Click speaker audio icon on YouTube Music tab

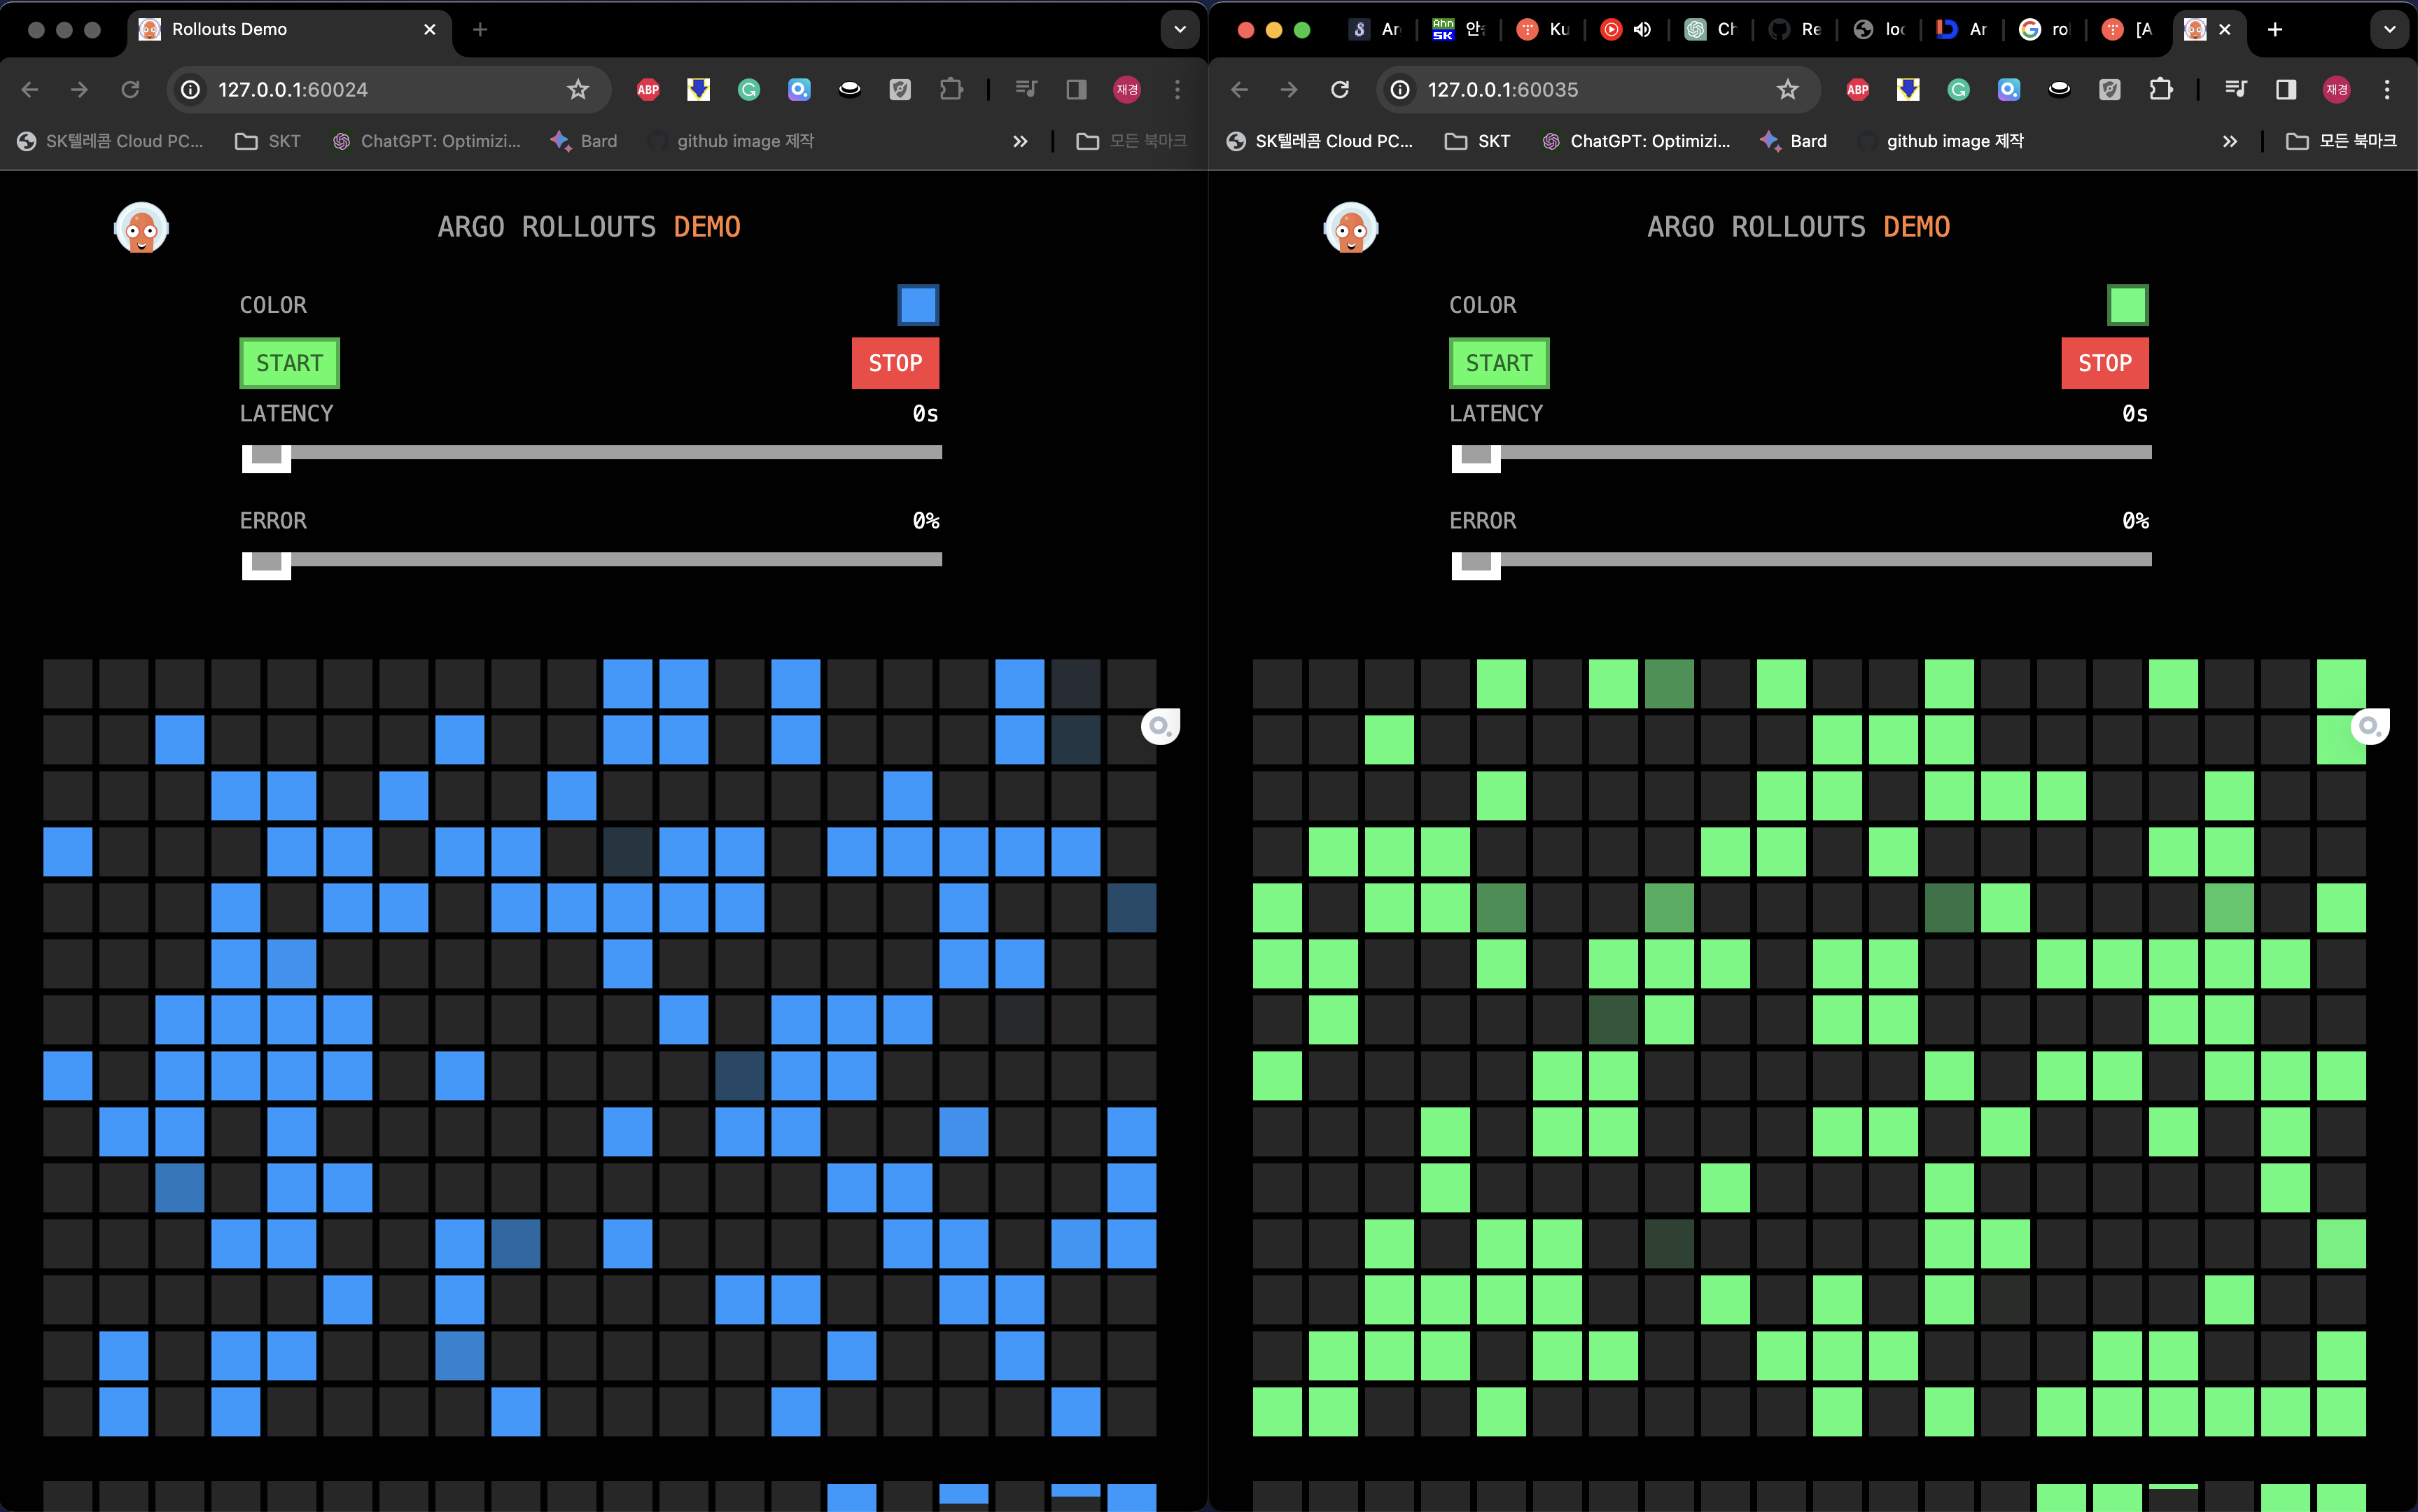(1642, 30)
